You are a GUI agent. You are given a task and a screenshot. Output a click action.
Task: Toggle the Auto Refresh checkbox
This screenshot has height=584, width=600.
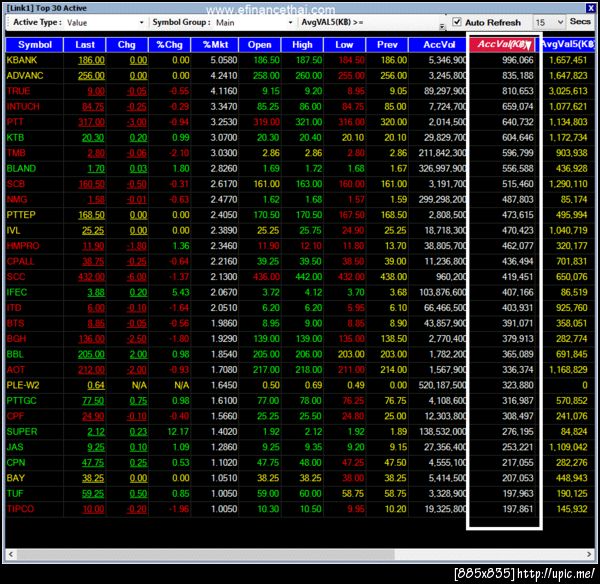(x=457, y=22)
